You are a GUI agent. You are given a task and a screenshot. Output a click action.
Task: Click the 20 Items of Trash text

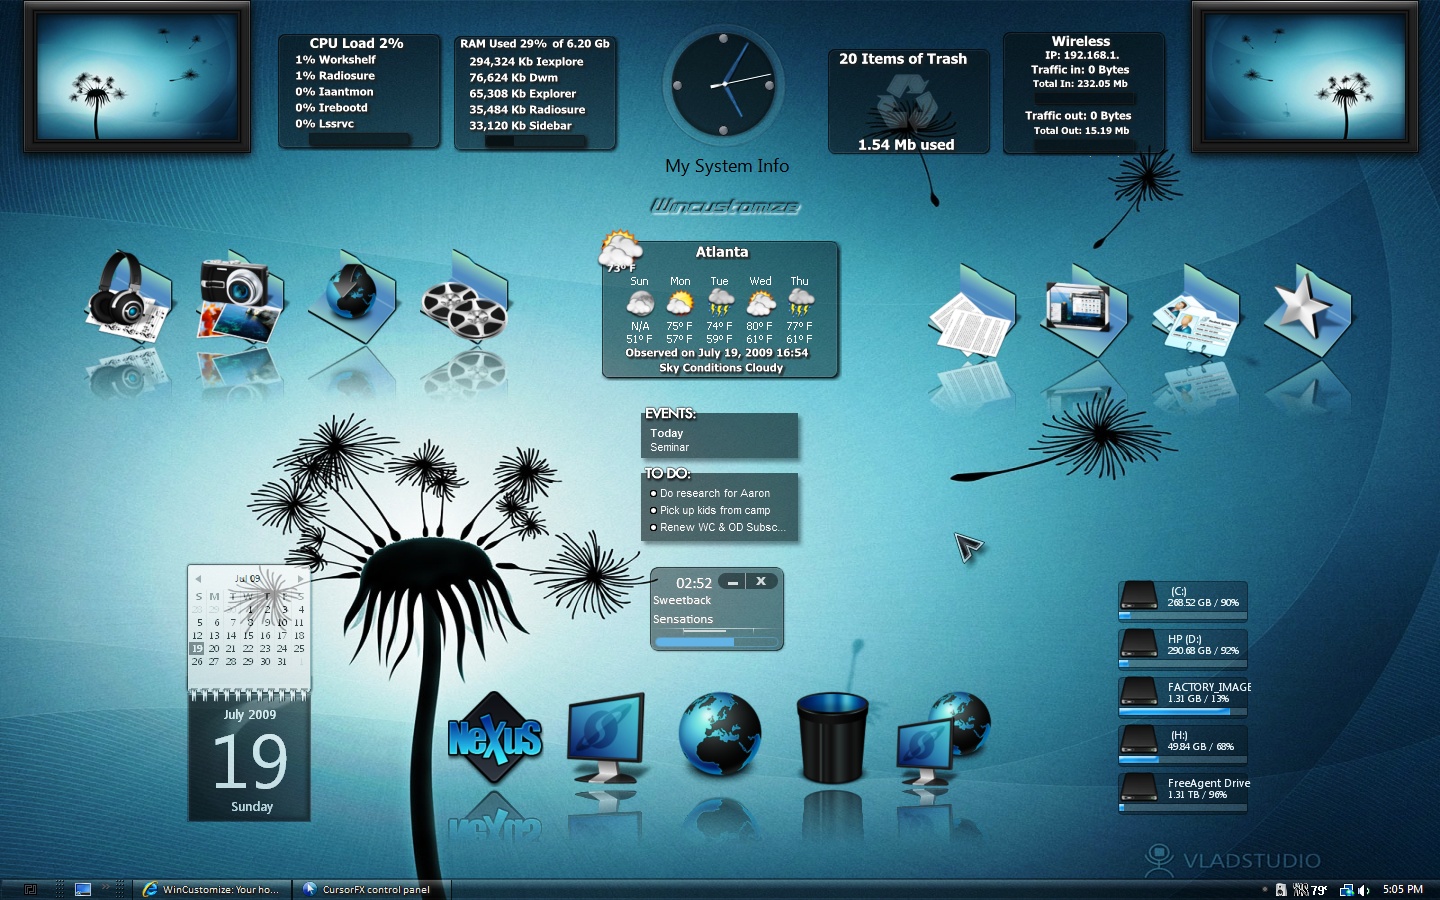tap(903, 59)
